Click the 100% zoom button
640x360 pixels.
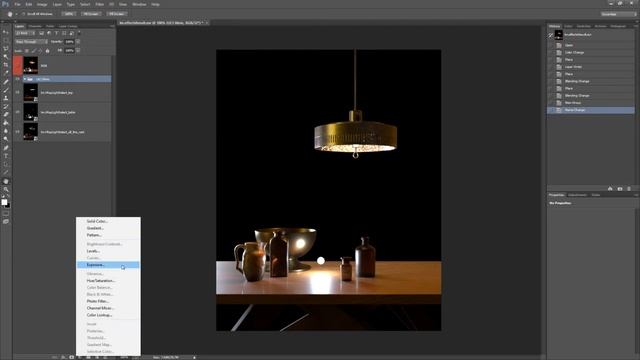tap(69, 14)
